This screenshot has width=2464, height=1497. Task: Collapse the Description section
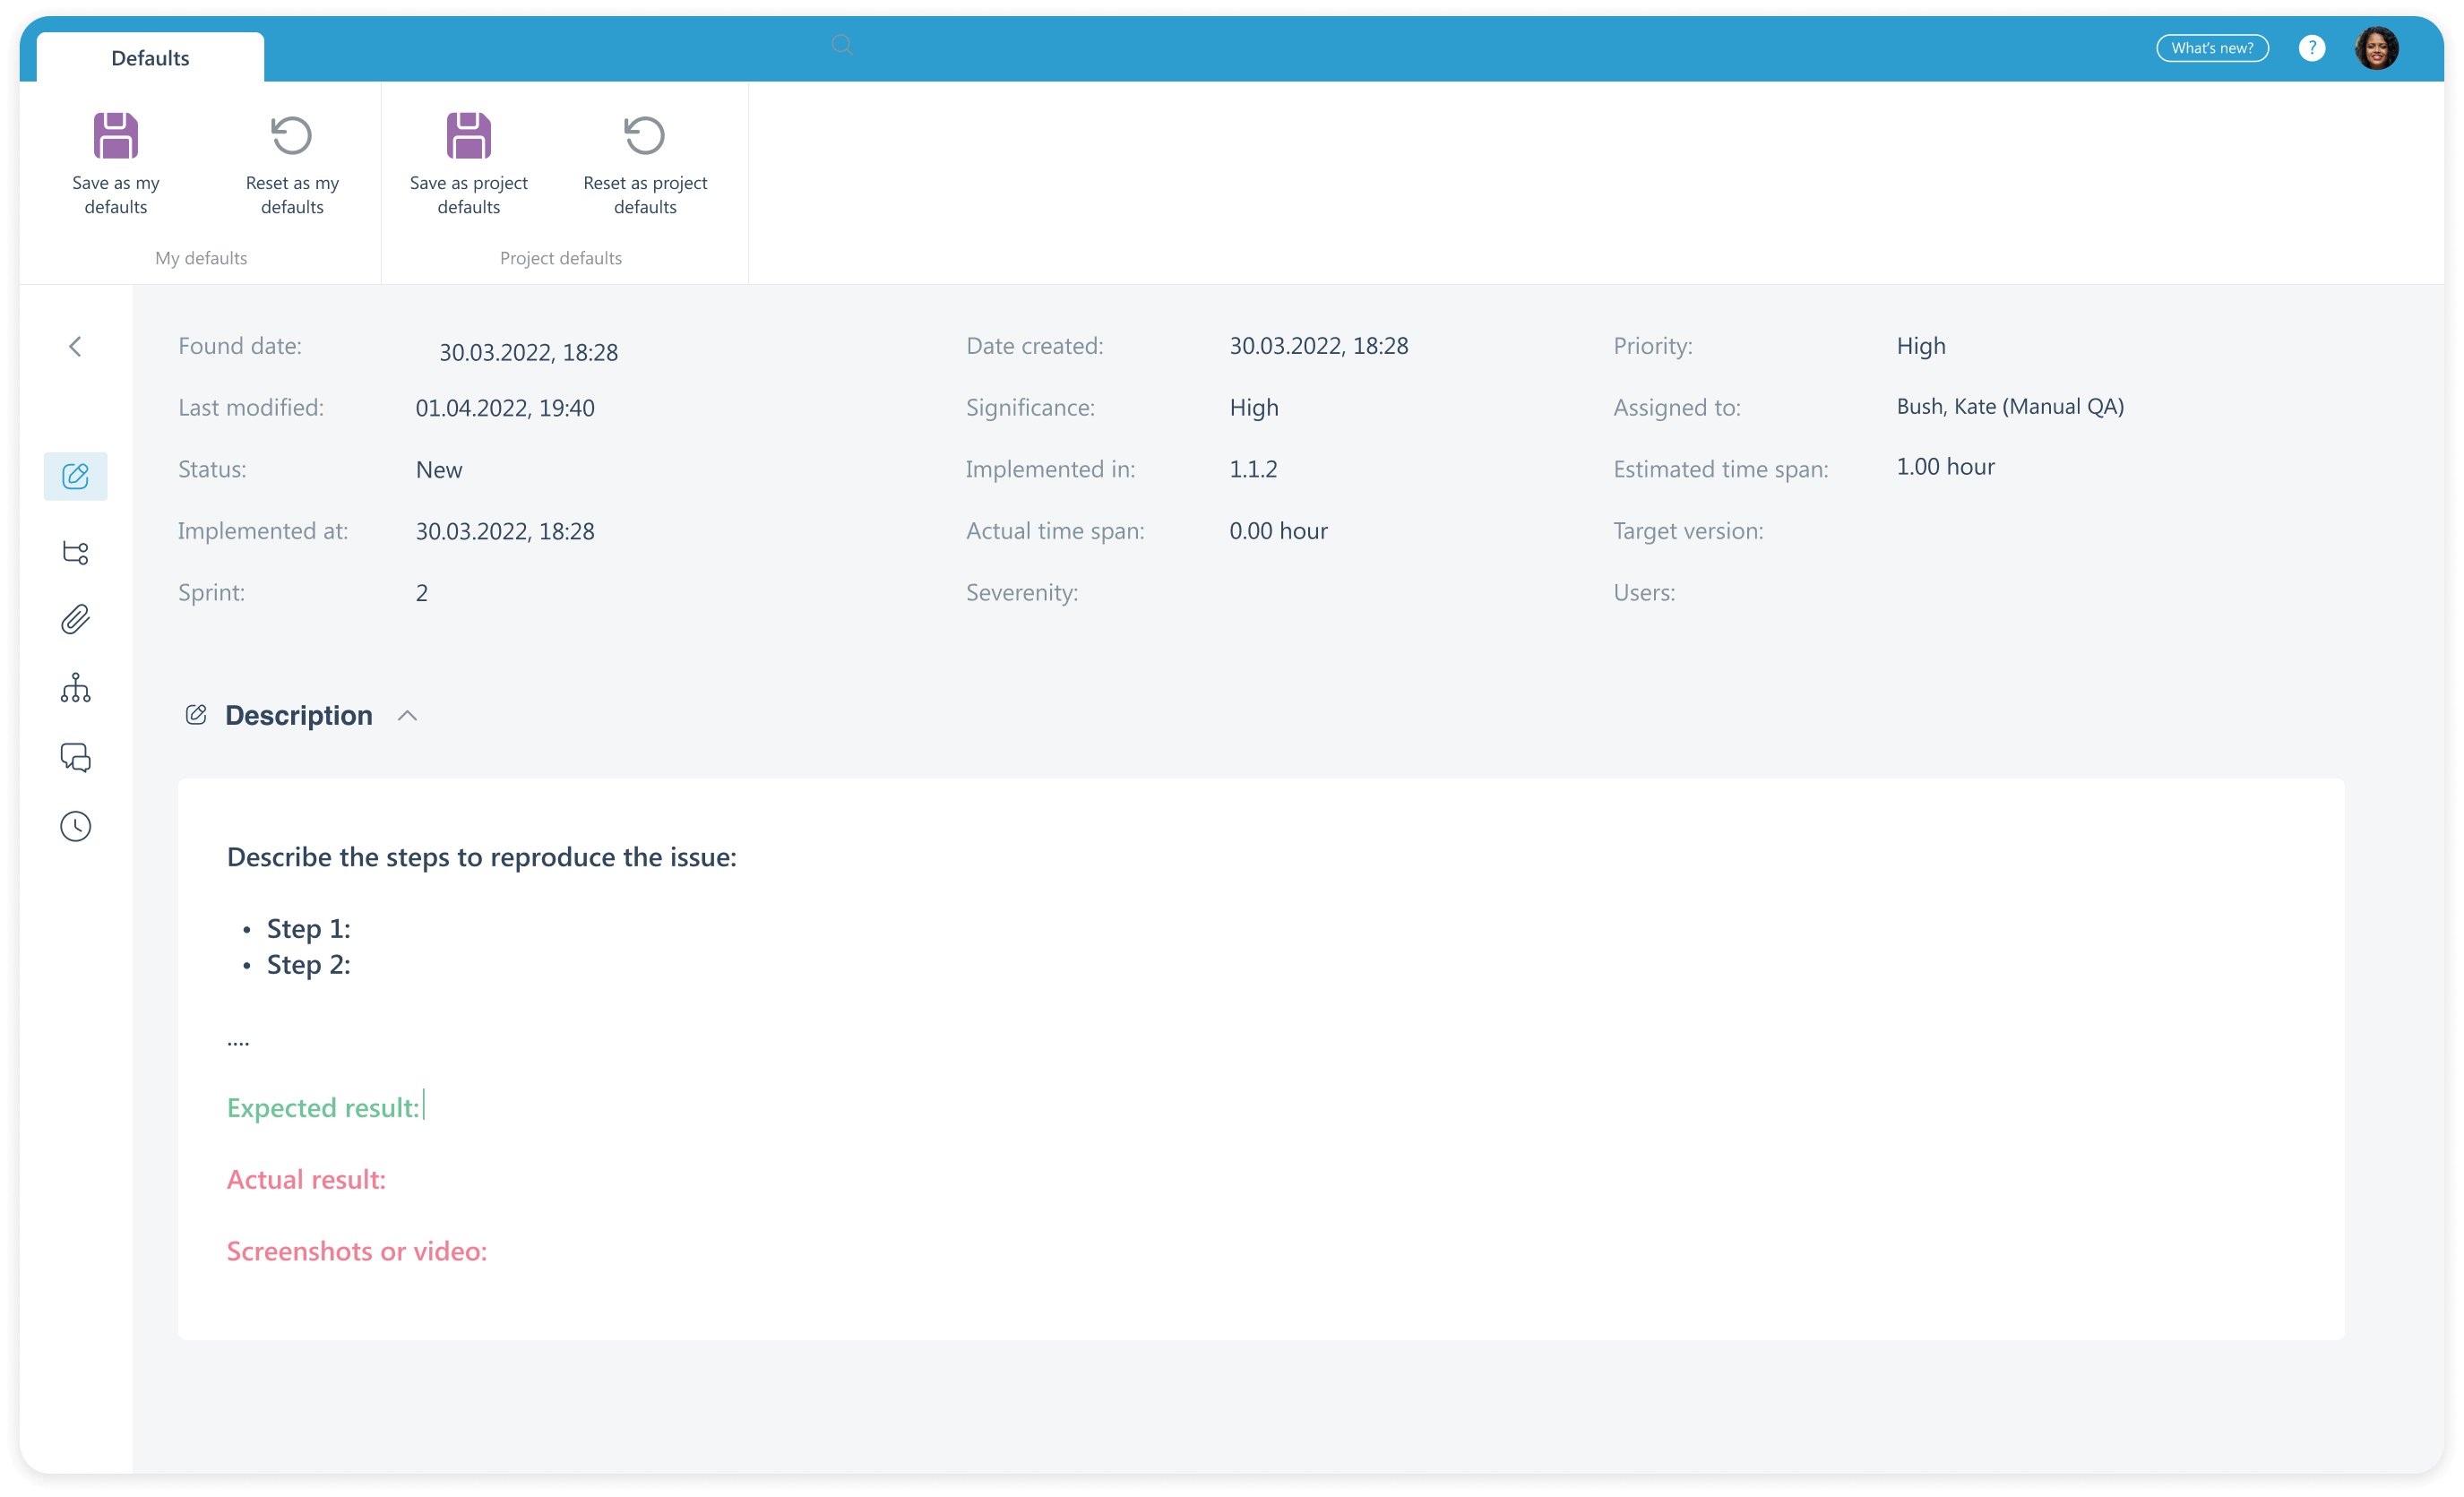(407, 716)
